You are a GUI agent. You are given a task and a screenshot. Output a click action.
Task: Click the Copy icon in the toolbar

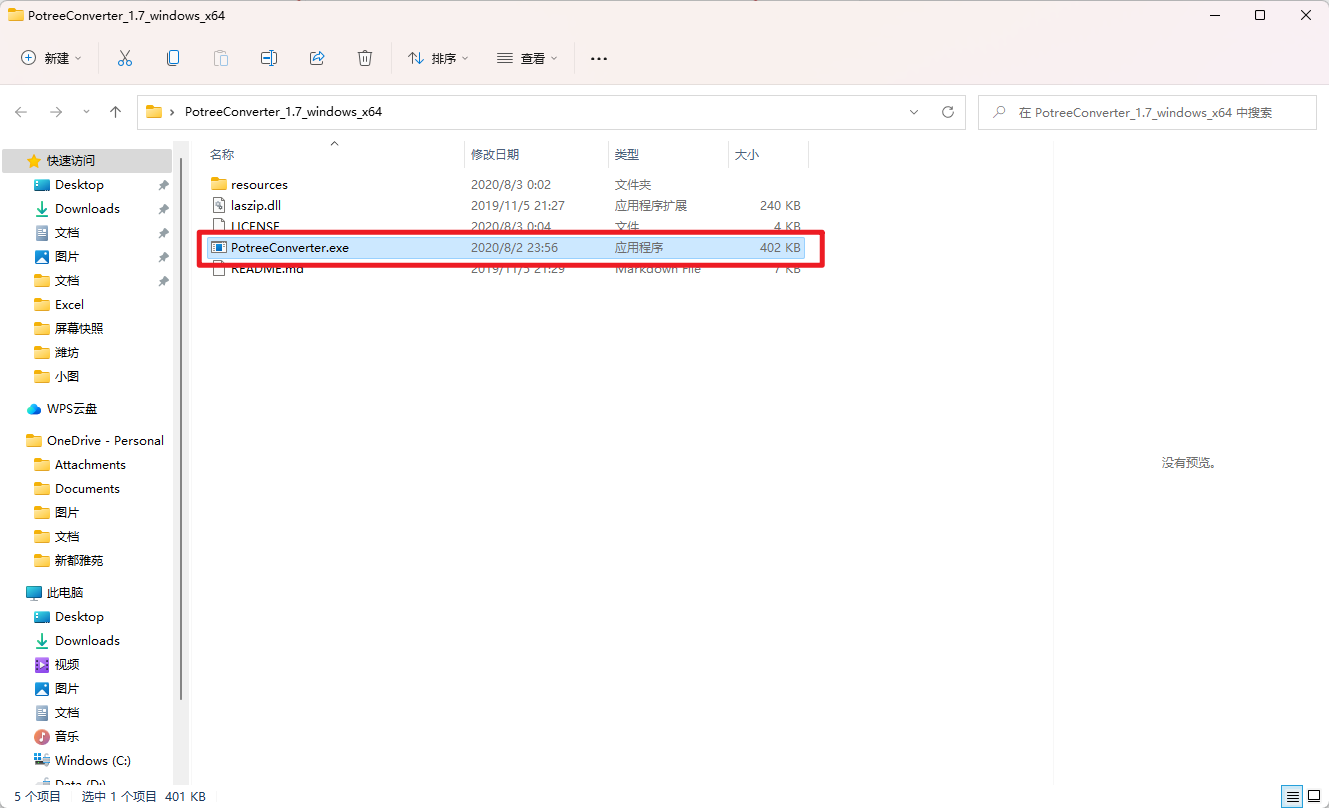click(172, 58)
